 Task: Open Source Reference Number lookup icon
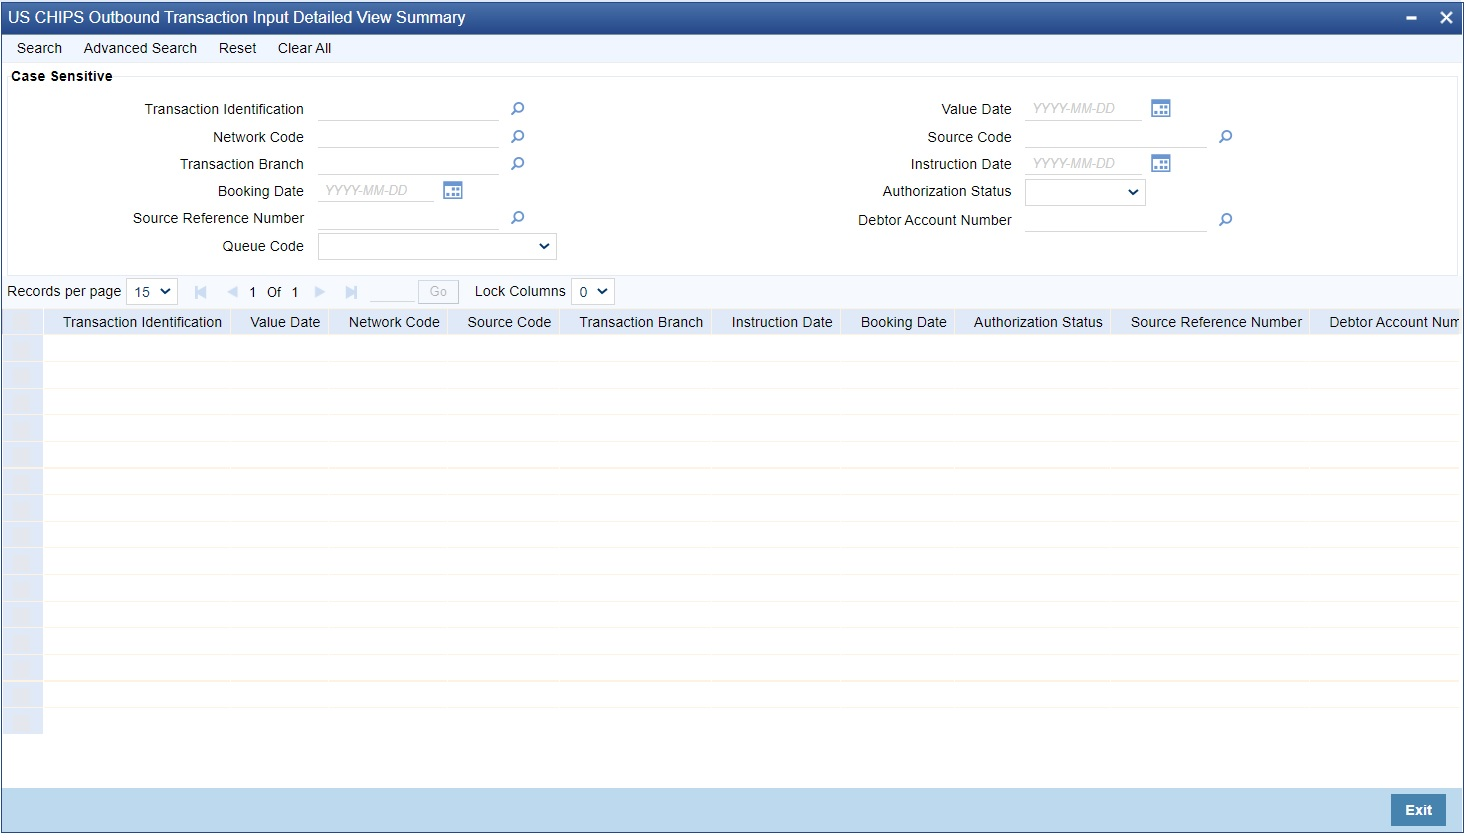(x=517, y=217)
